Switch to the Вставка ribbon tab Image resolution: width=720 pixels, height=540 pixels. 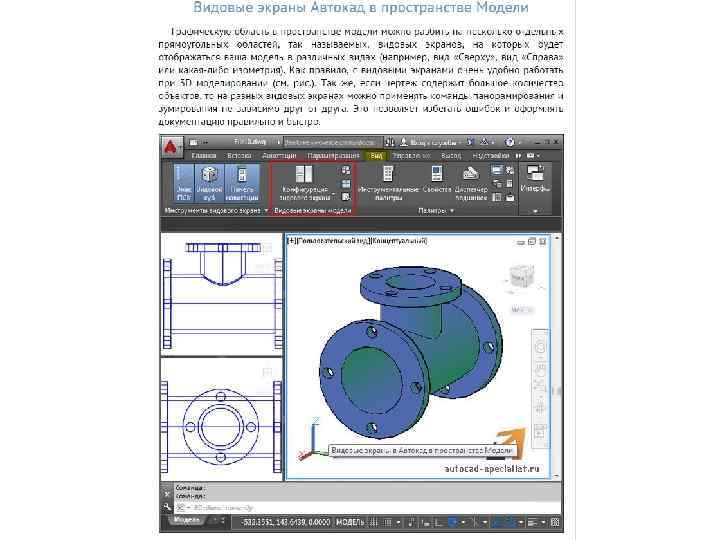pos(239,156)
